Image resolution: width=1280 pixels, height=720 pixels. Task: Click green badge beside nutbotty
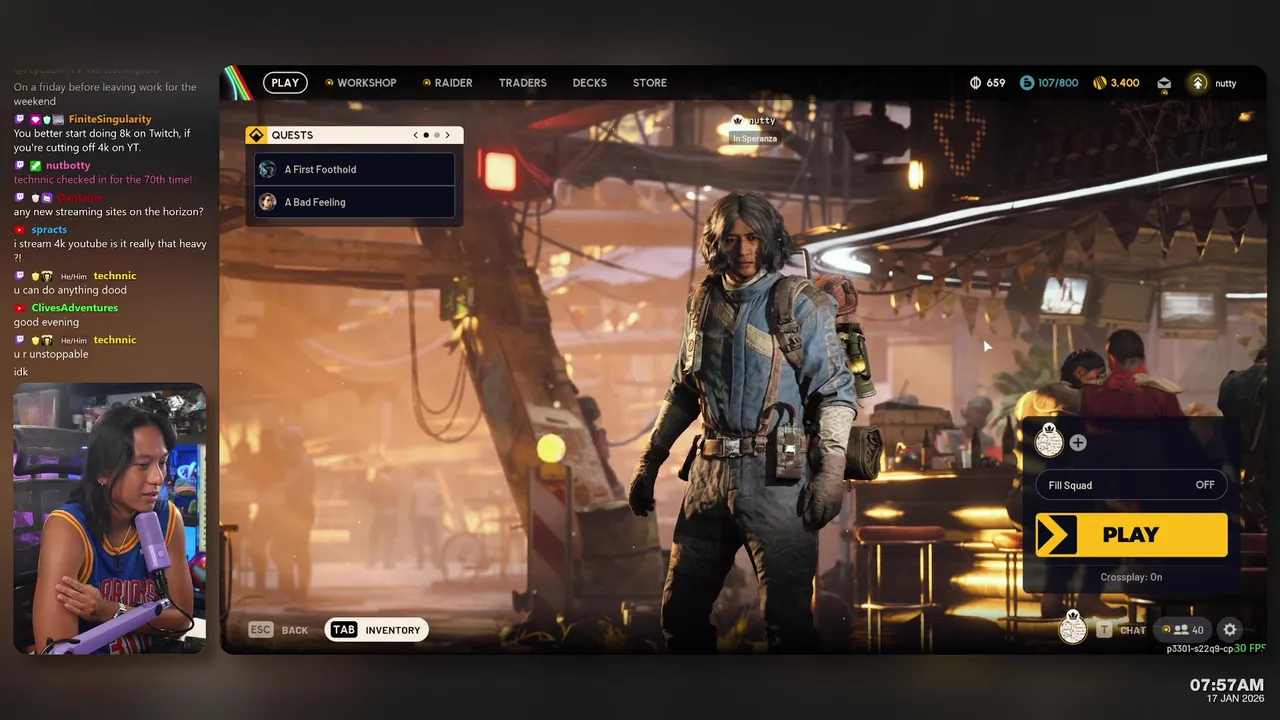35,166
